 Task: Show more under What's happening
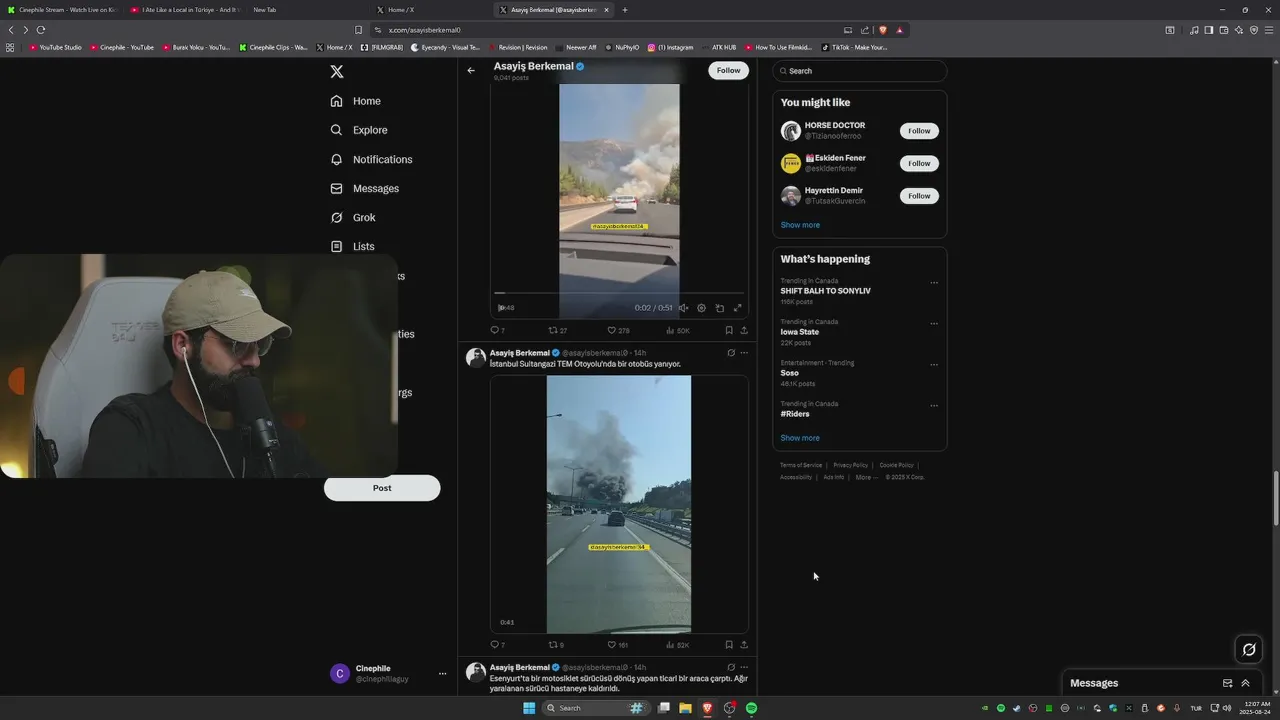click(x=800, y=438)
